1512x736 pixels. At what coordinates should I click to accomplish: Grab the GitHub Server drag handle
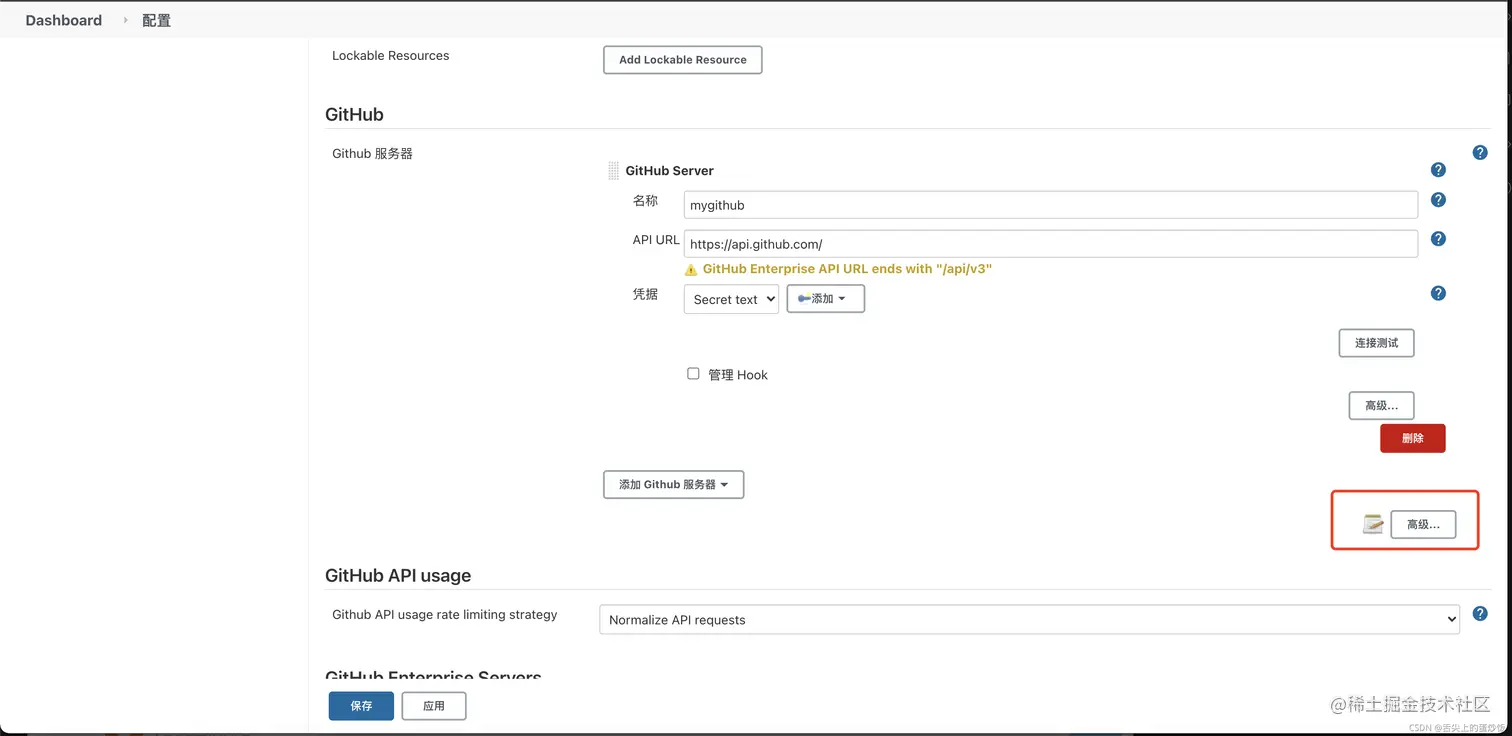(613, 171)
